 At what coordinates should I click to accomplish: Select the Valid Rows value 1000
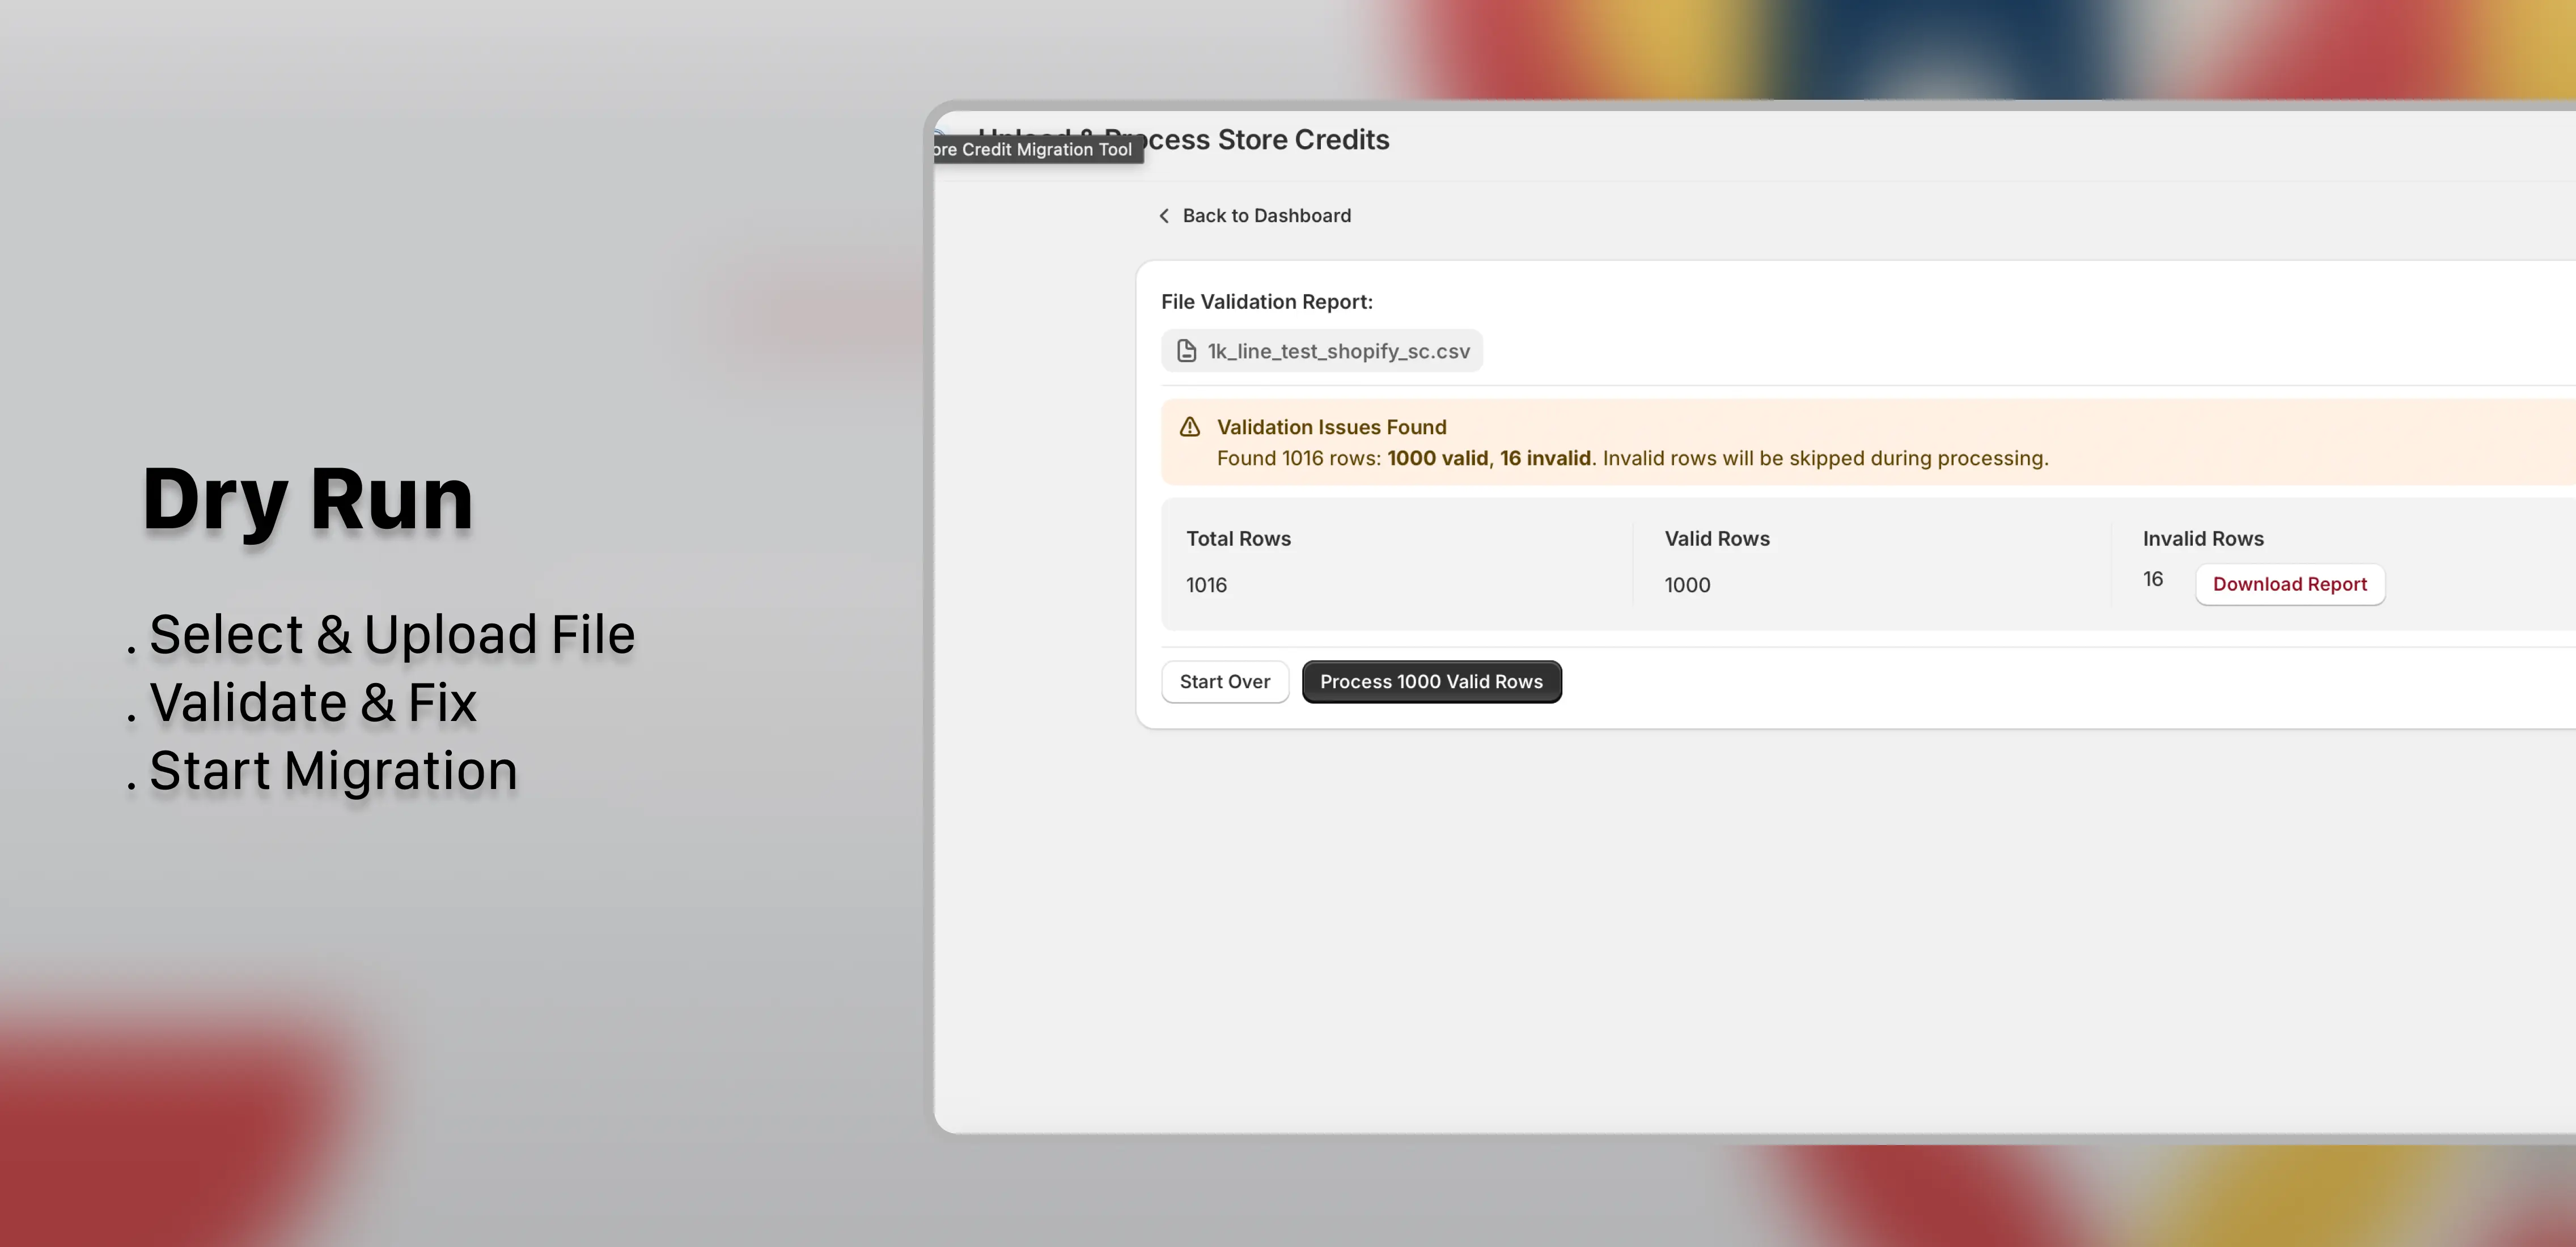coord(1687,585)
